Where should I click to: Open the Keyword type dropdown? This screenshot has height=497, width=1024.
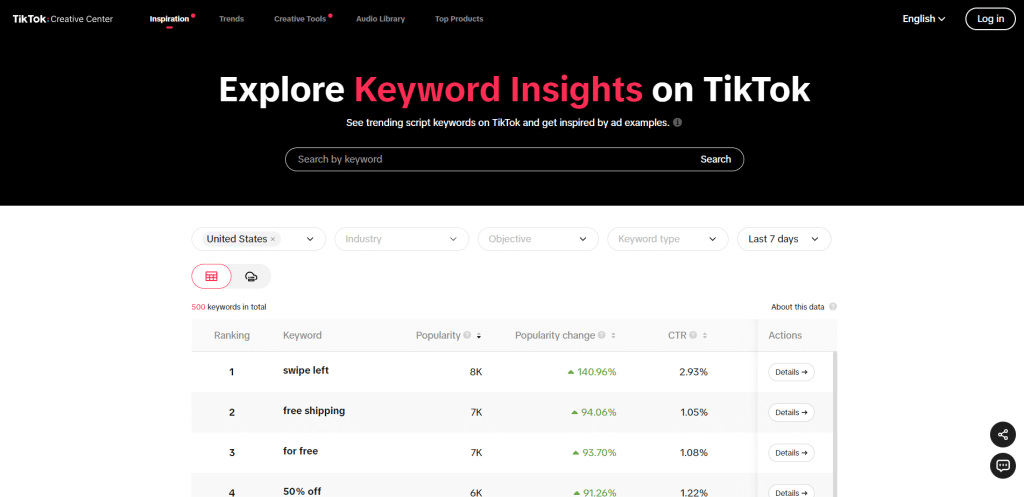tap(667, 239)
